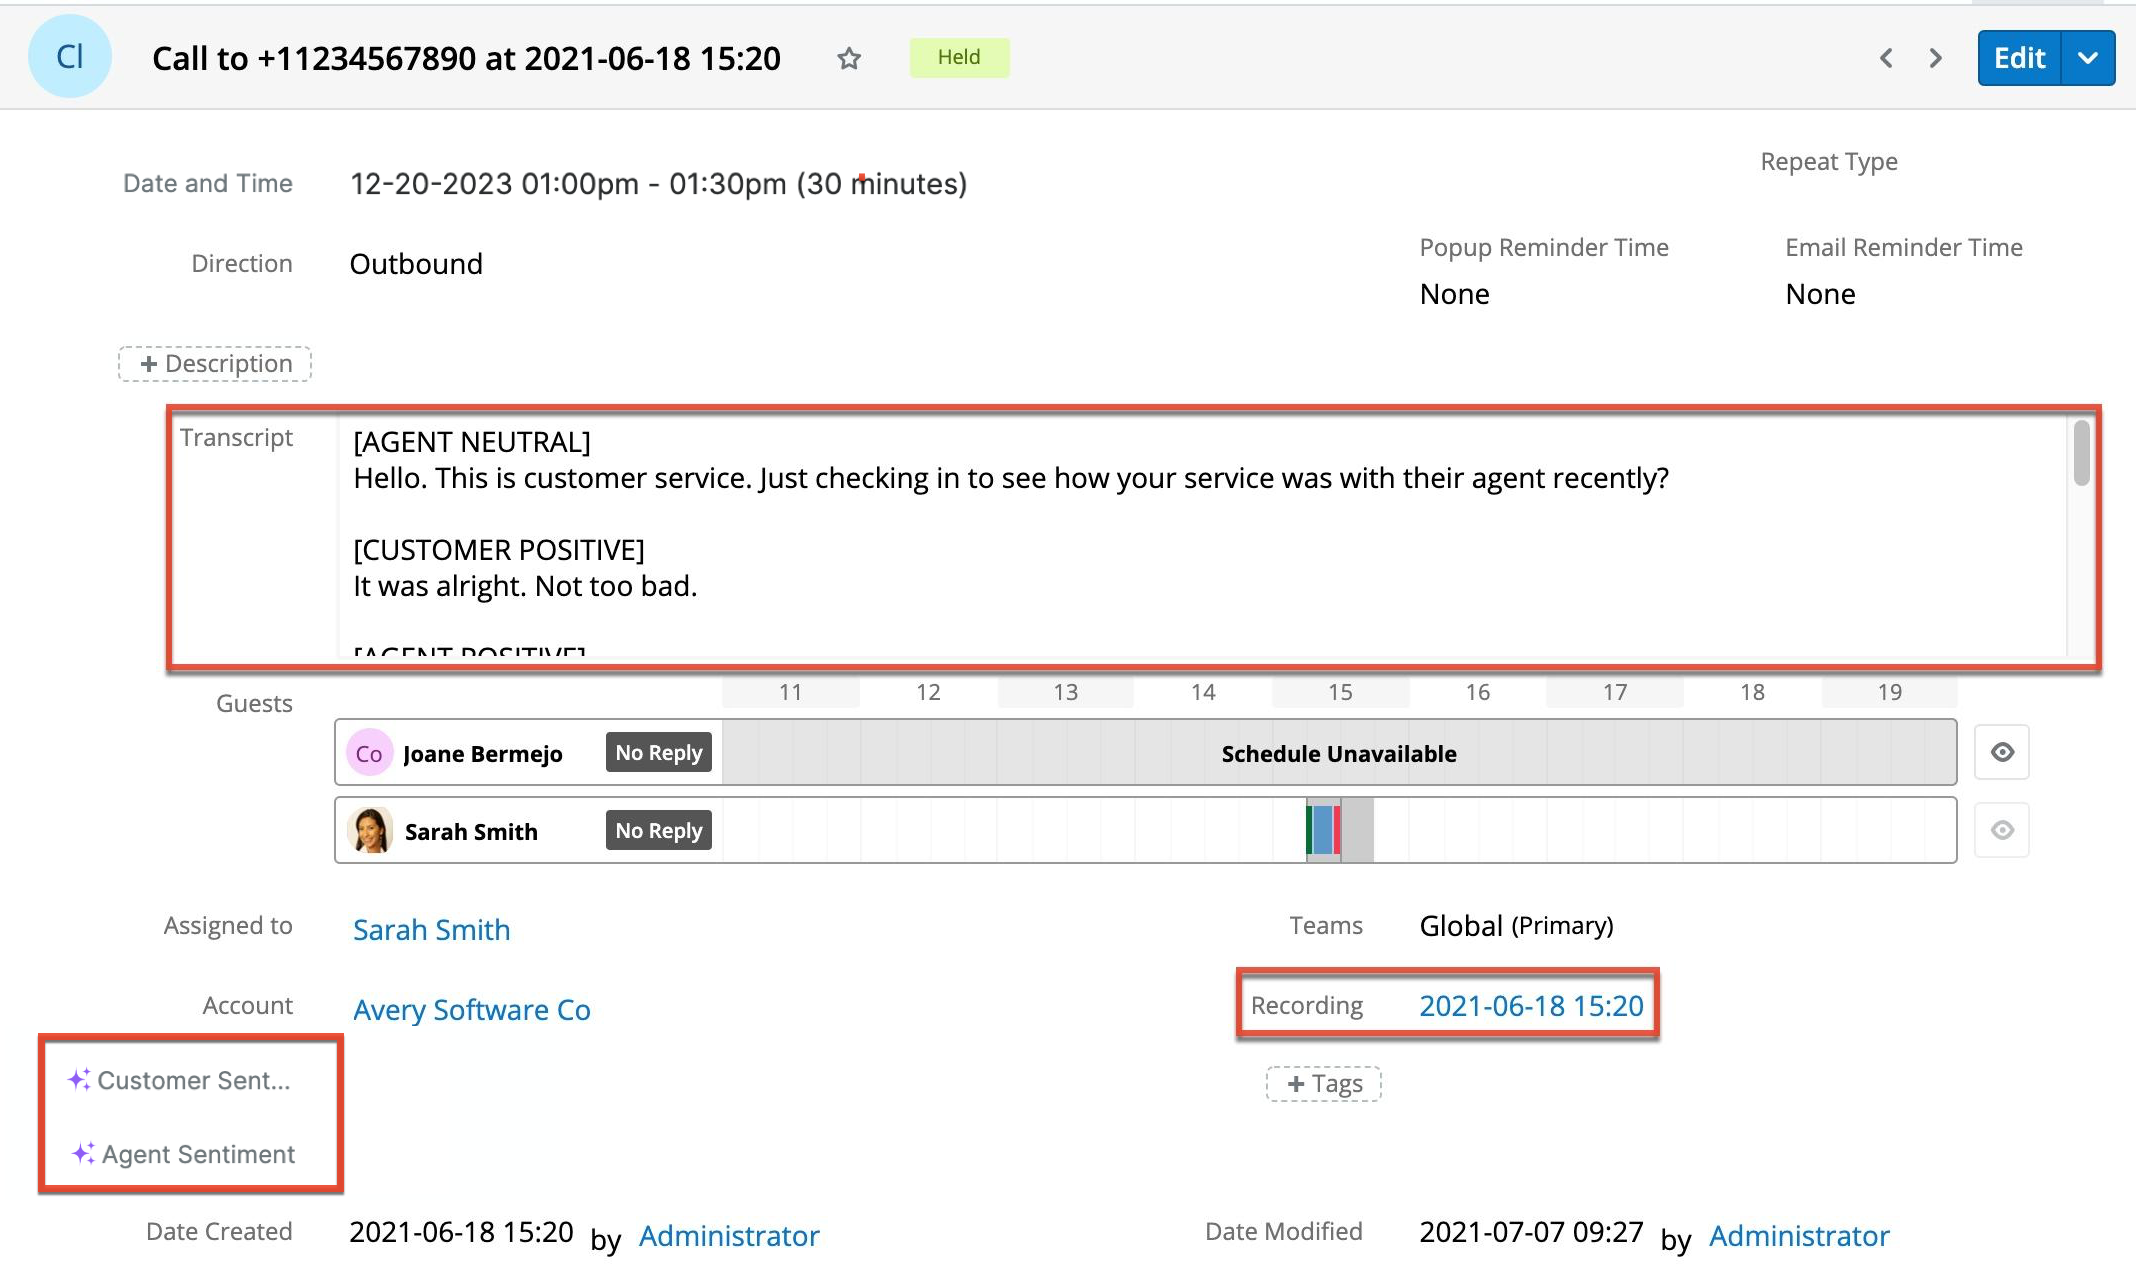Click the Cl call module avatar icon
This screenshot has width=2136, height=1278.
pos(70,57)
